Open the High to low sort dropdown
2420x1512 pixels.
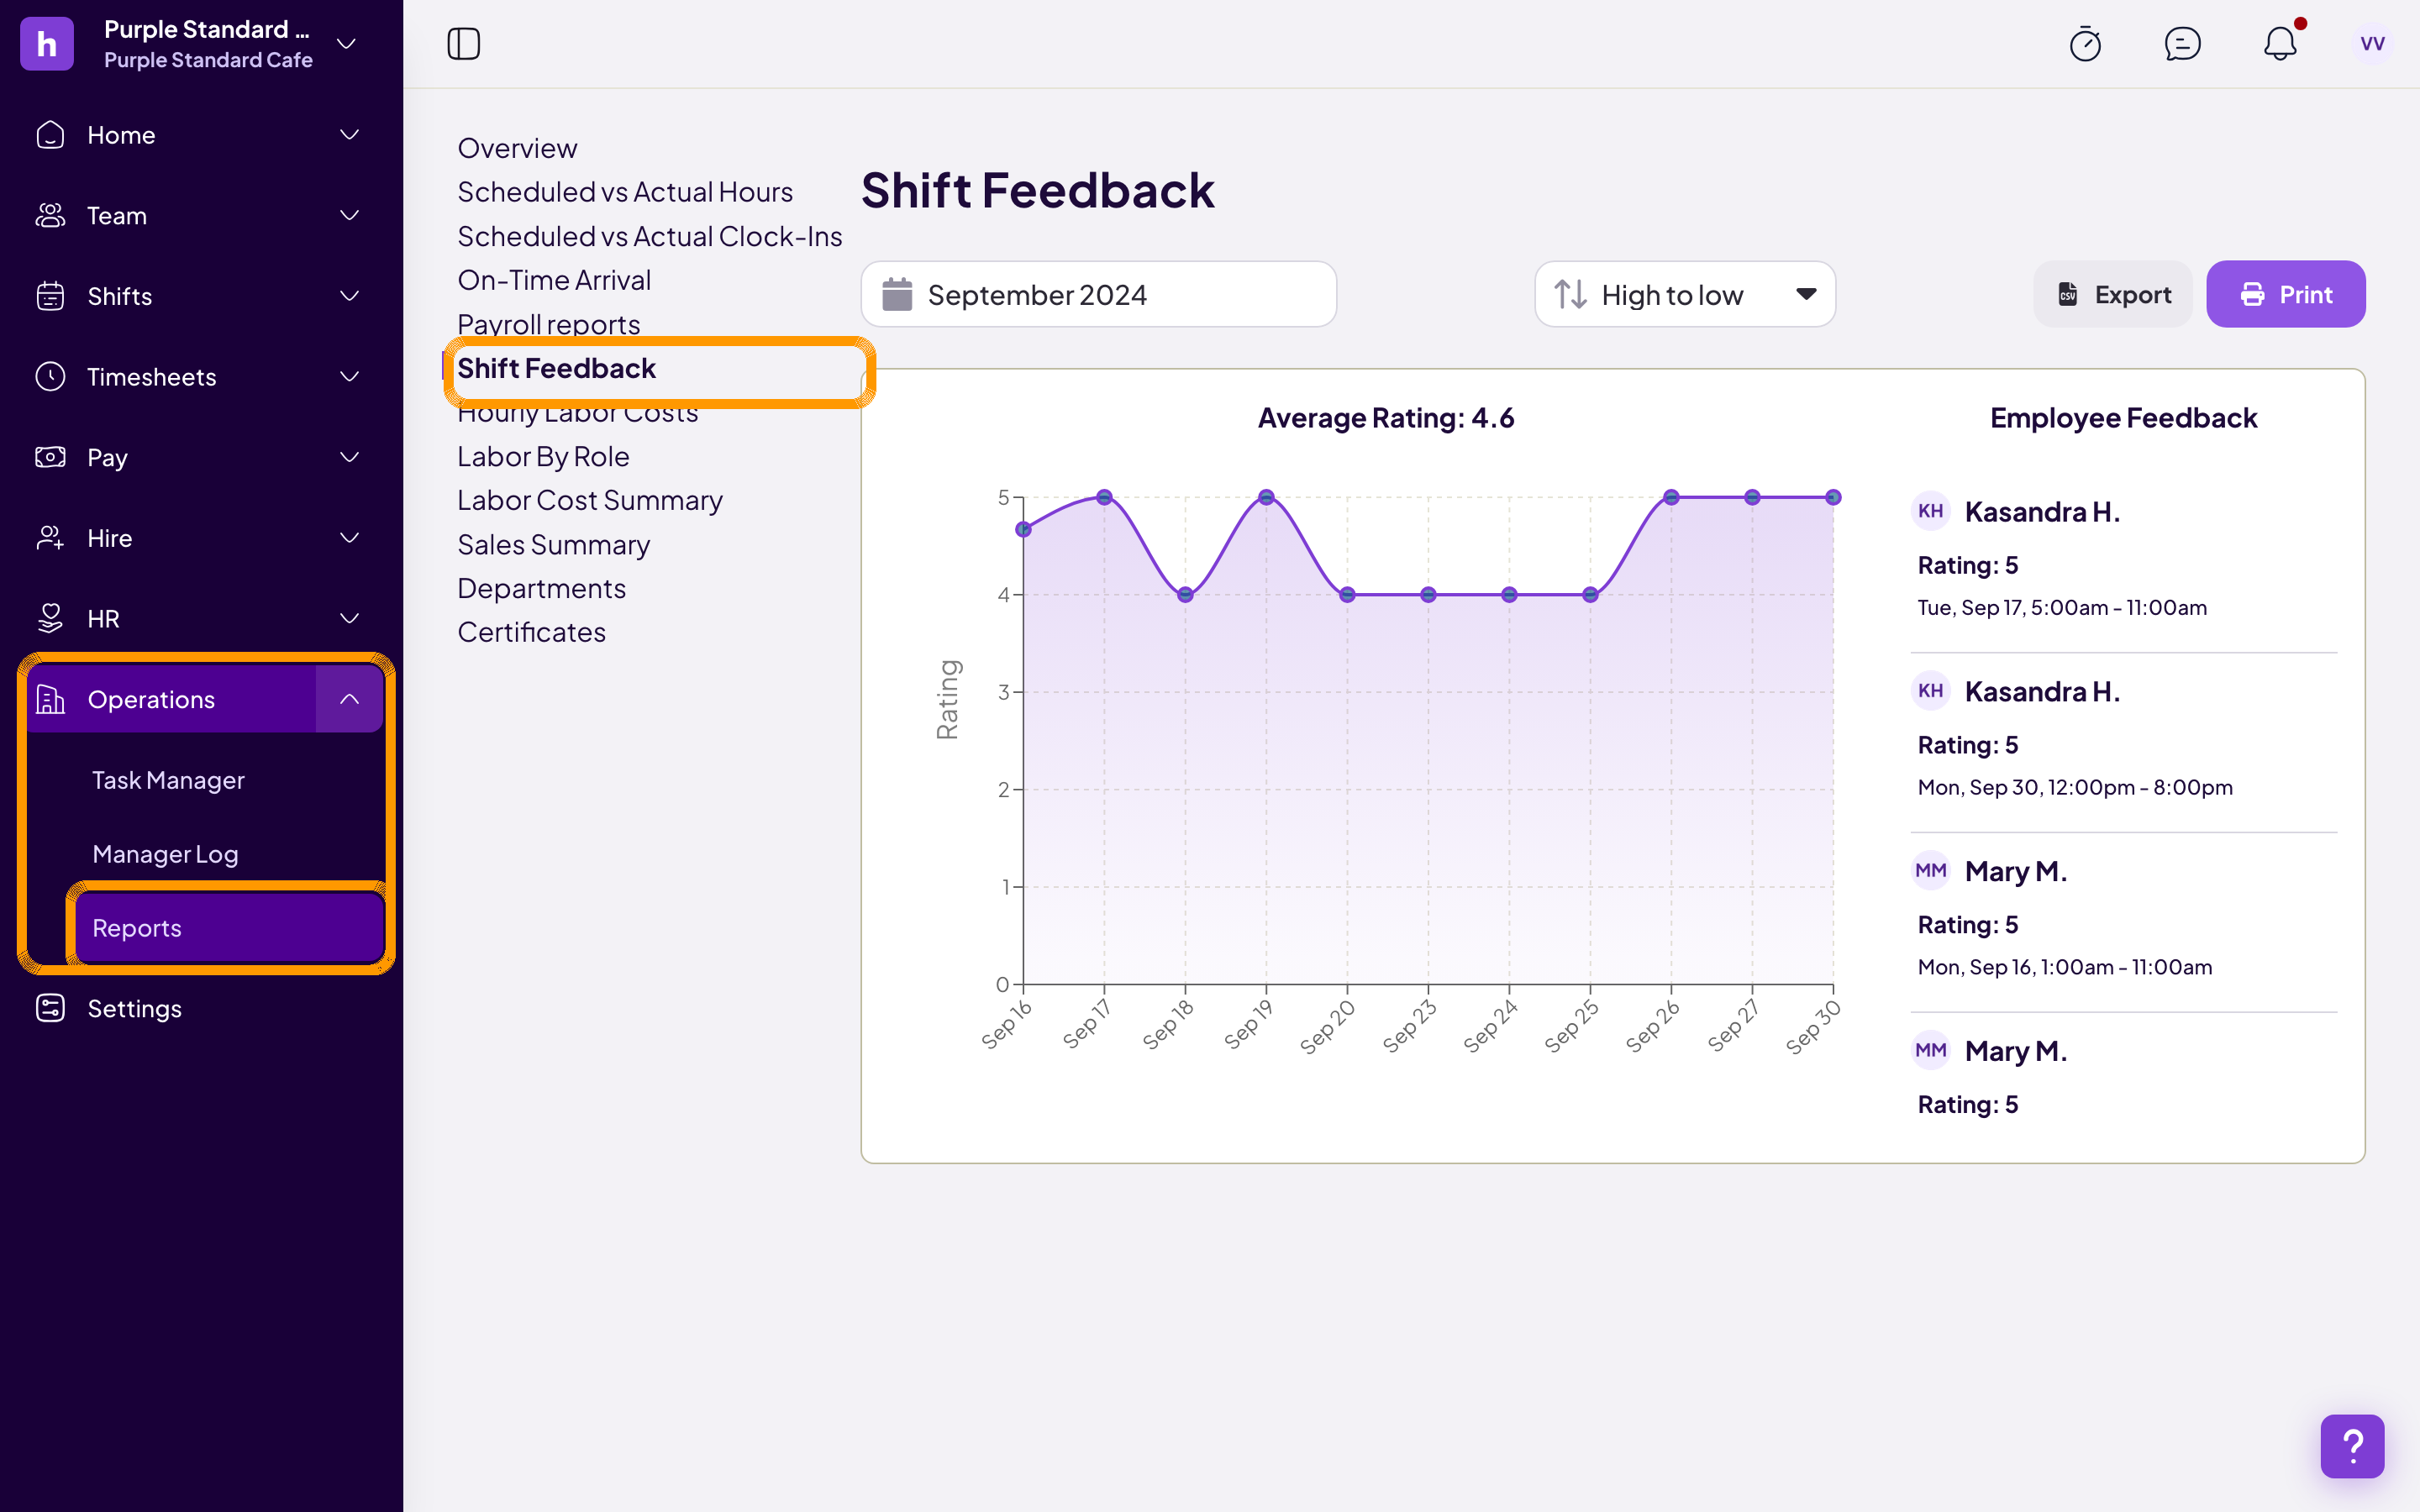(x=1685, y=294)
